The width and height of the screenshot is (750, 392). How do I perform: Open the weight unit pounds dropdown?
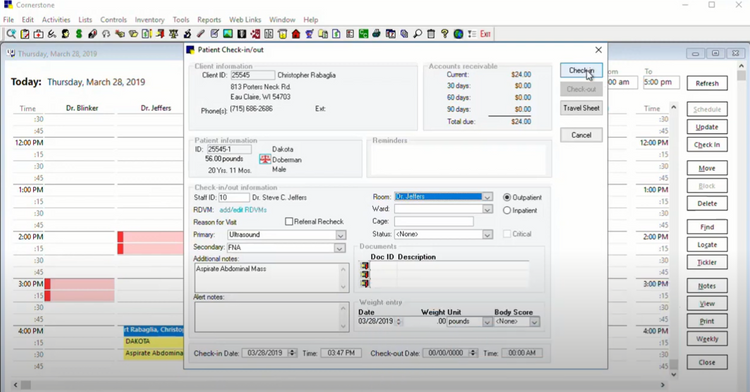point(487,322)
